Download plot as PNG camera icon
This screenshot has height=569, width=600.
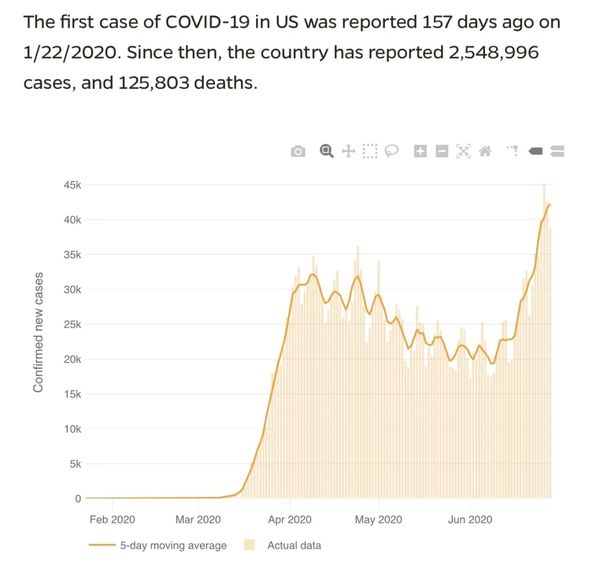(298, 151)
